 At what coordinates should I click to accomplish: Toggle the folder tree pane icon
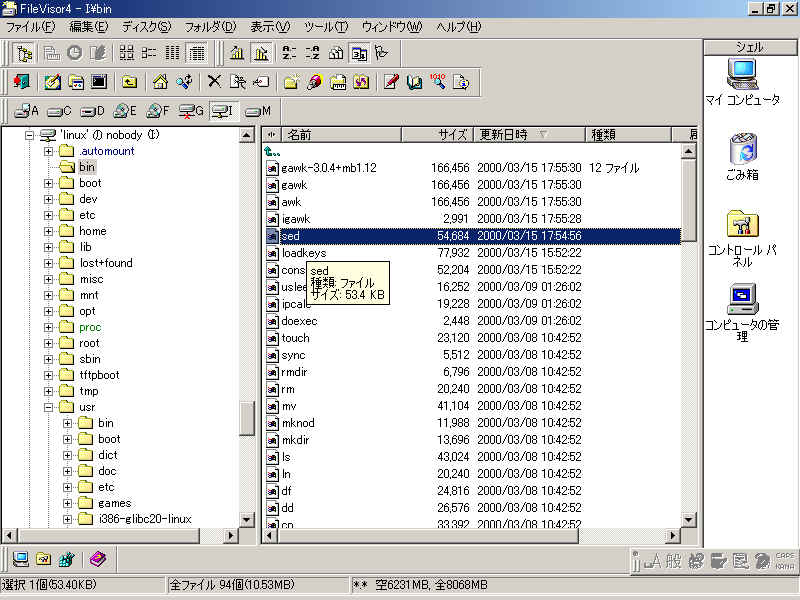click(x=24, y=53)
